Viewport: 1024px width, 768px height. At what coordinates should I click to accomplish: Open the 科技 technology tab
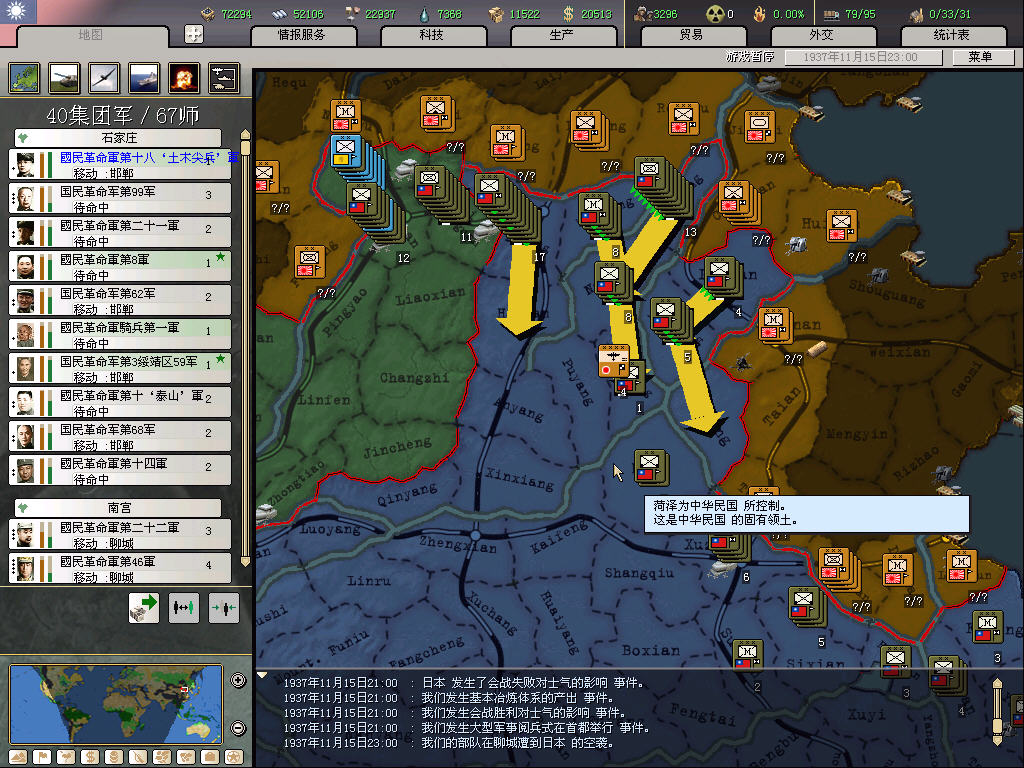pyautogui.click(x=431, y=35)
